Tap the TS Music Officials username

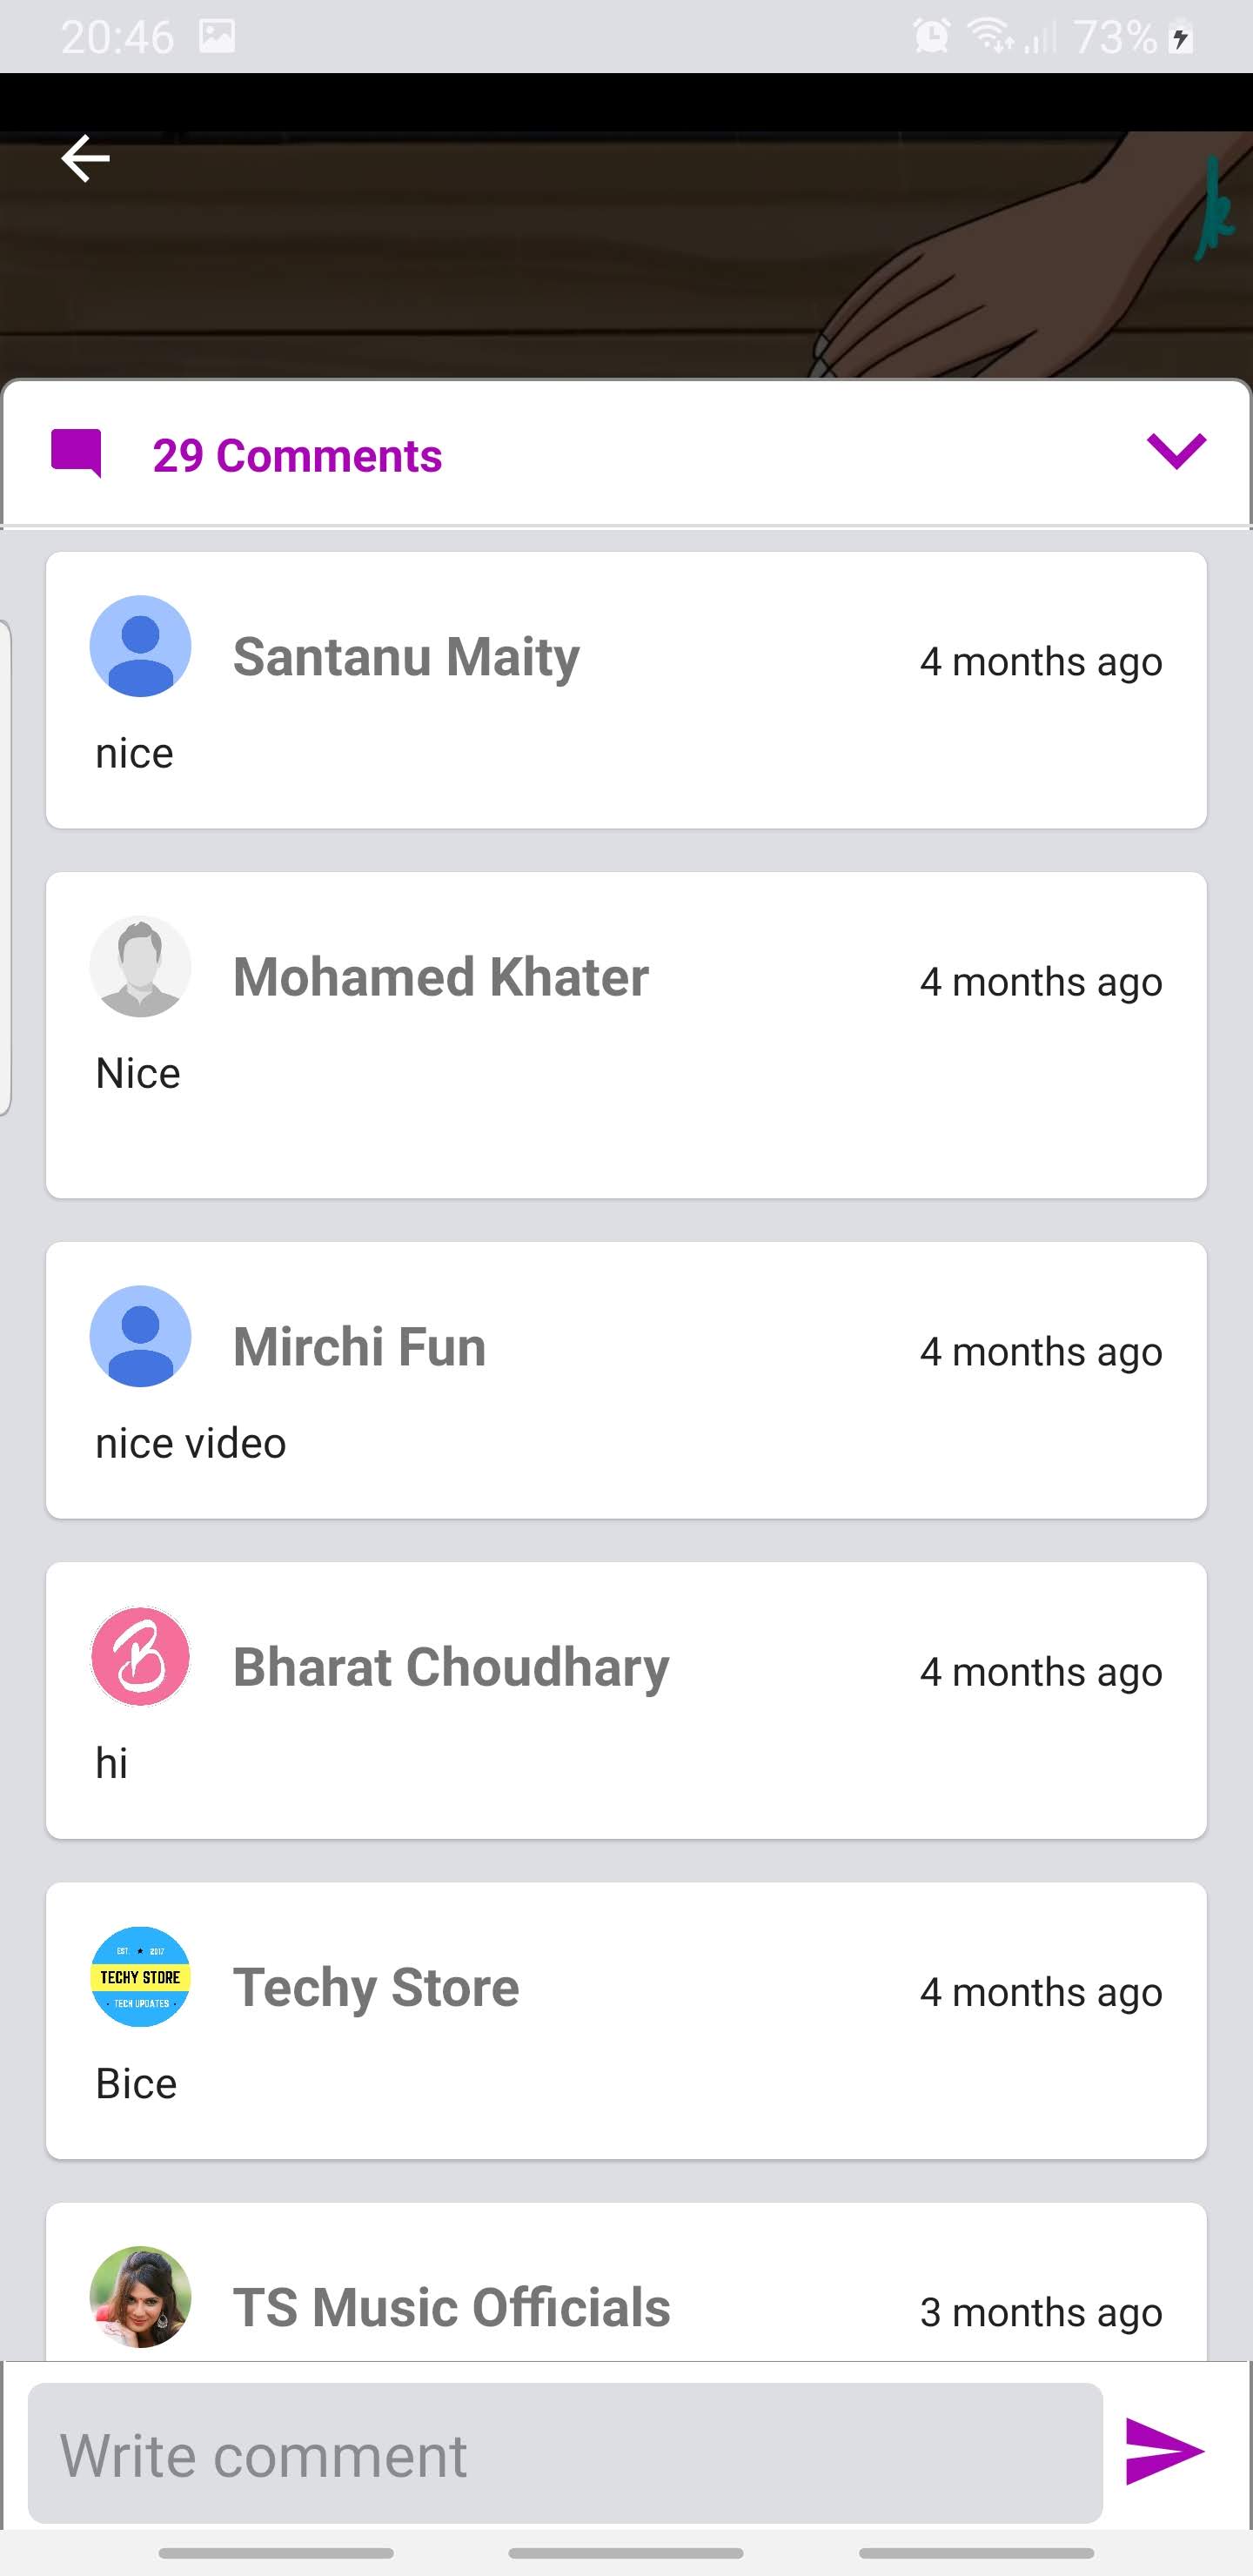(x=451, y=2307)
